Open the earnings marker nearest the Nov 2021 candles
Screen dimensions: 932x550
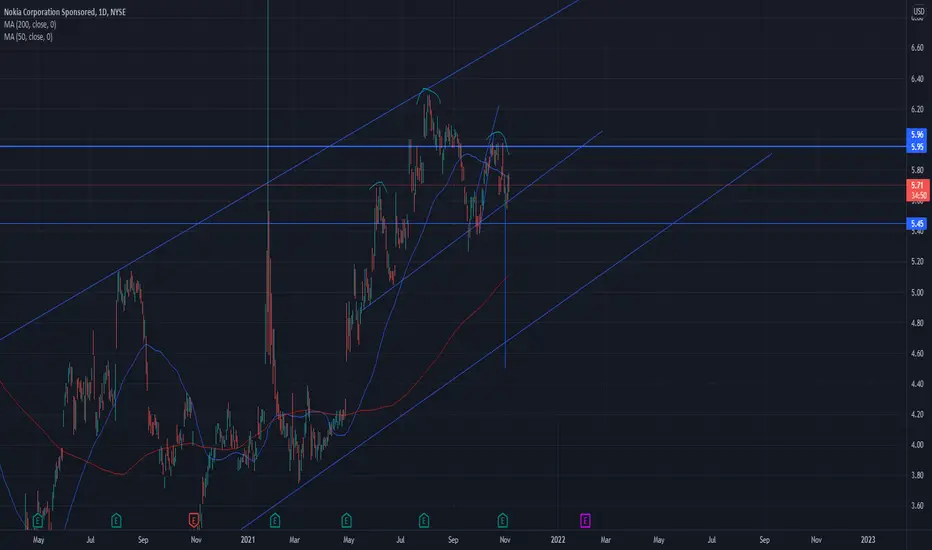tap(502, 521)
